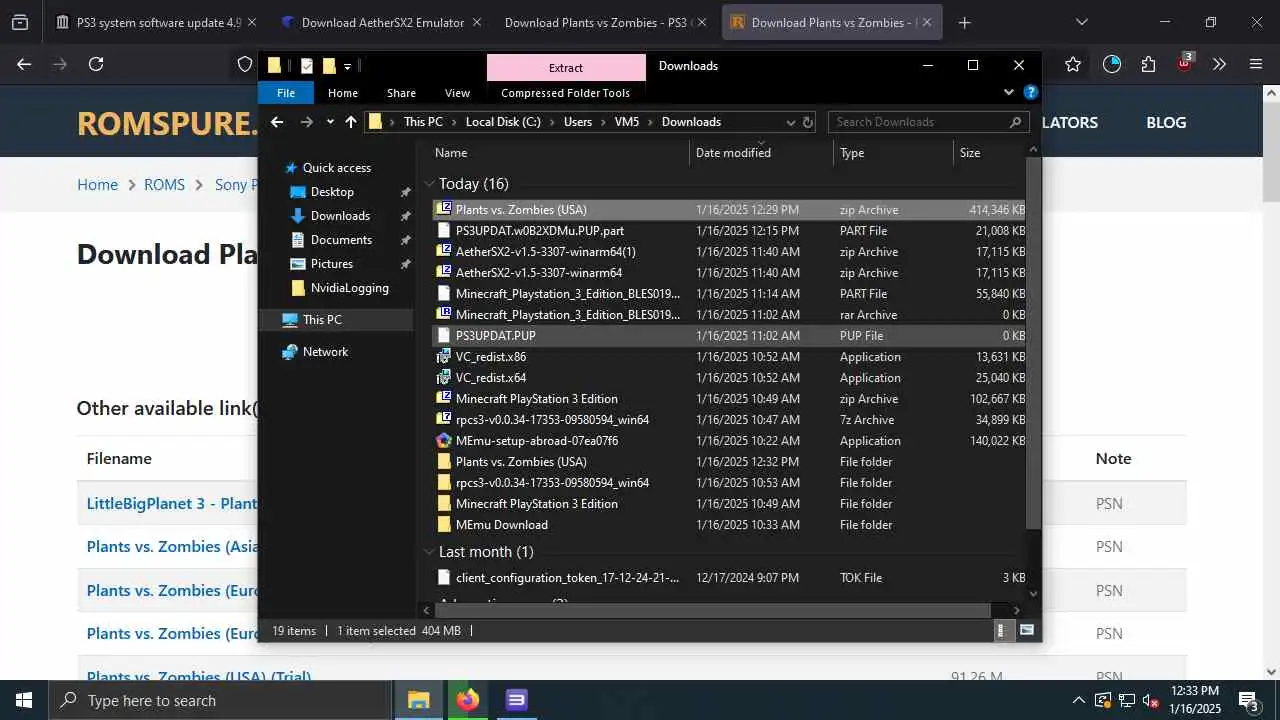Open a new browser tab
The width and height of the screenshot is (1280, 720).
(964, 22)
